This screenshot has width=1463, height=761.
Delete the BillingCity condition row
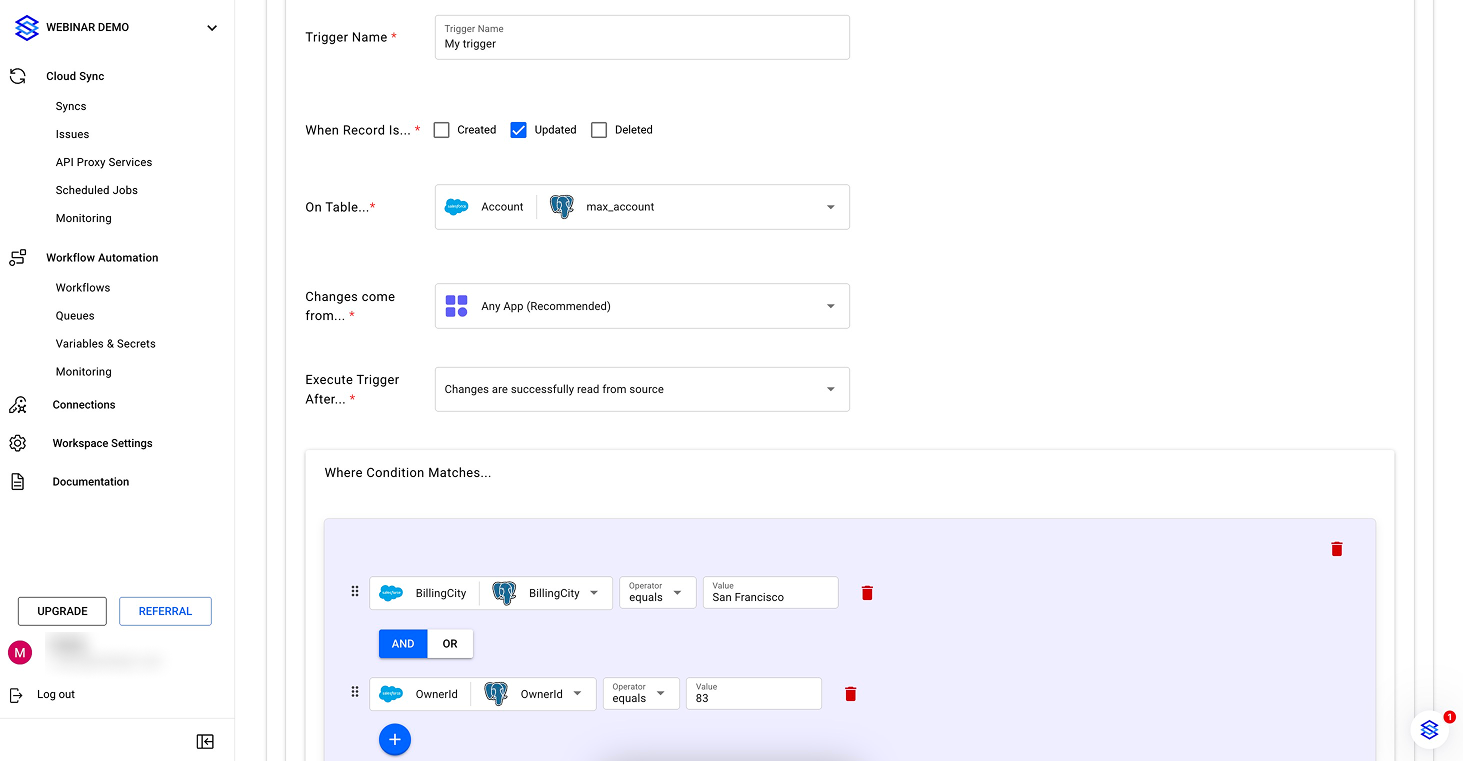point(867,593)
